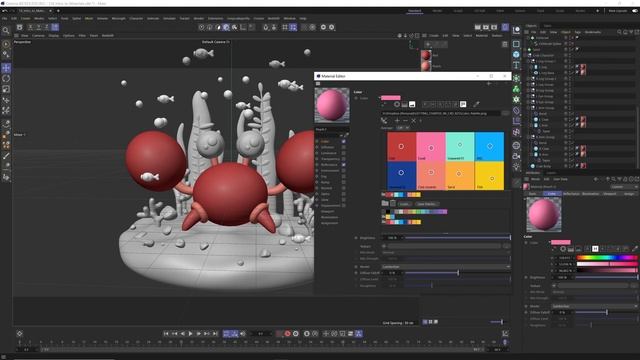Switch to color wheel mode in Material Editor
Screen dimensions: 640x360
click(397, 104)
